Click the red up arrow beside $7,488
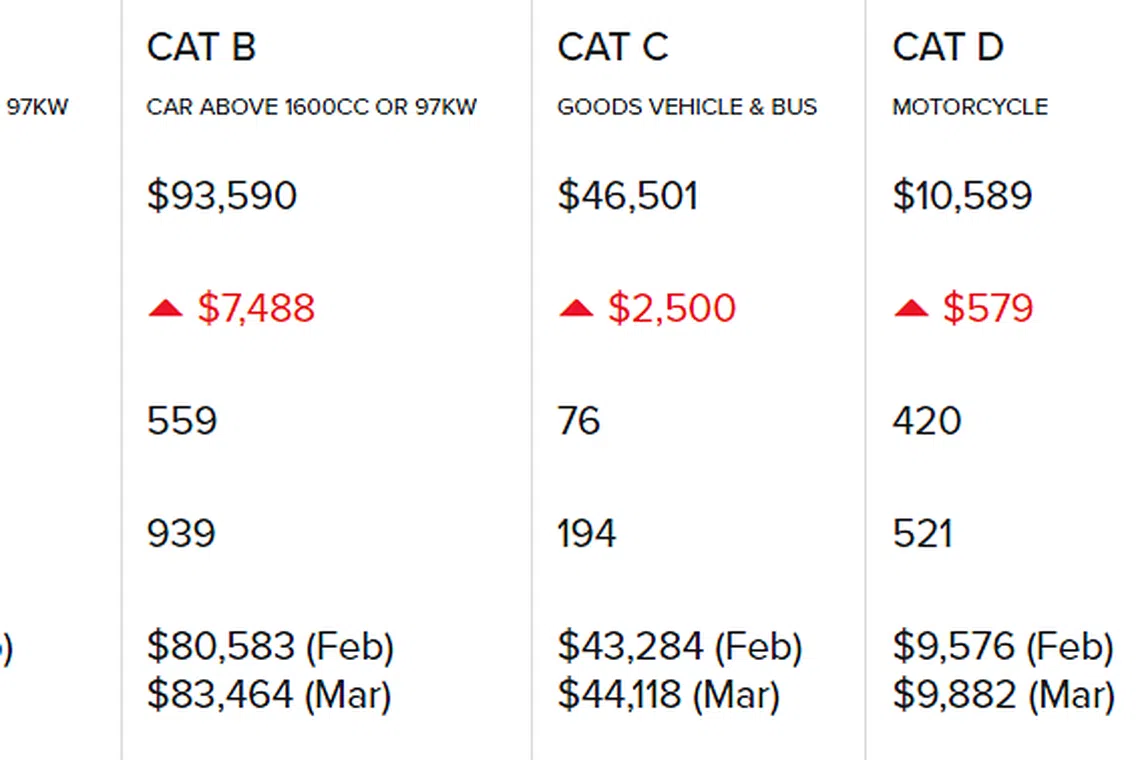 (165, 309)
